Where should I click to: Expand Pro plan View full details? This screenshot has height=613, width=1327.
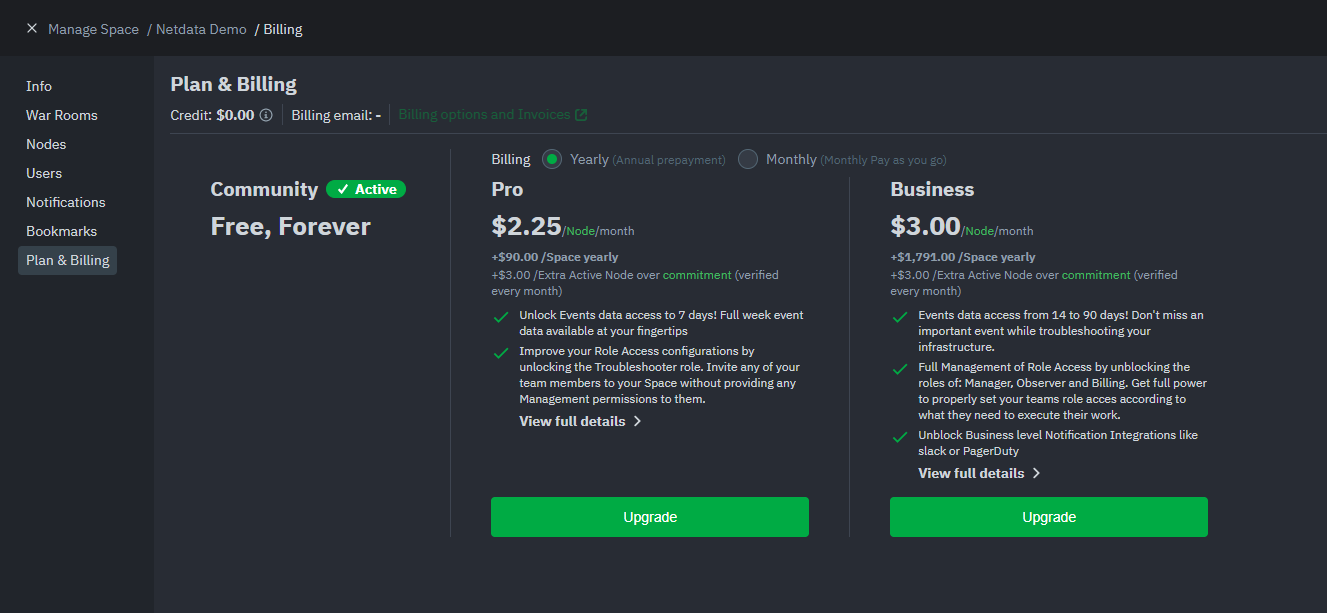click(580, 421)
